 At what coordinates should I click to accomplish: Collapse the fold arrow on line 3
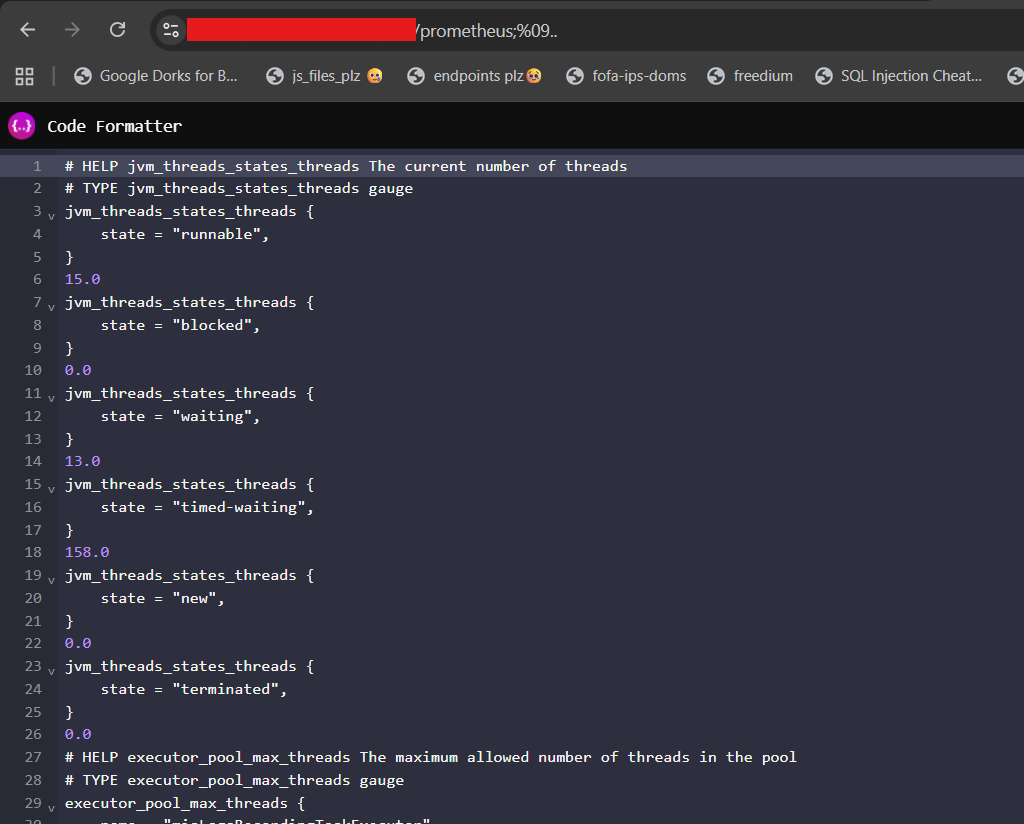coord(52,215)
